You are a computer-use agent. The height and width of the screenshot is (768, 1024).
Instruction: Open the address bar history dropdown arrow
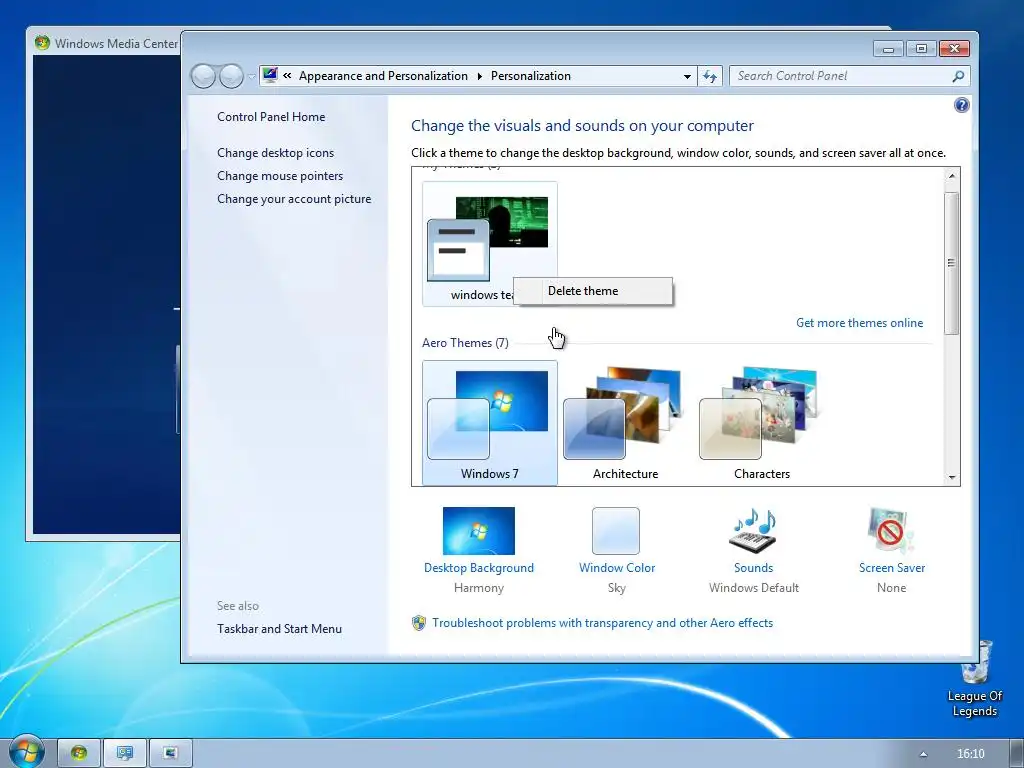(687, 76)
